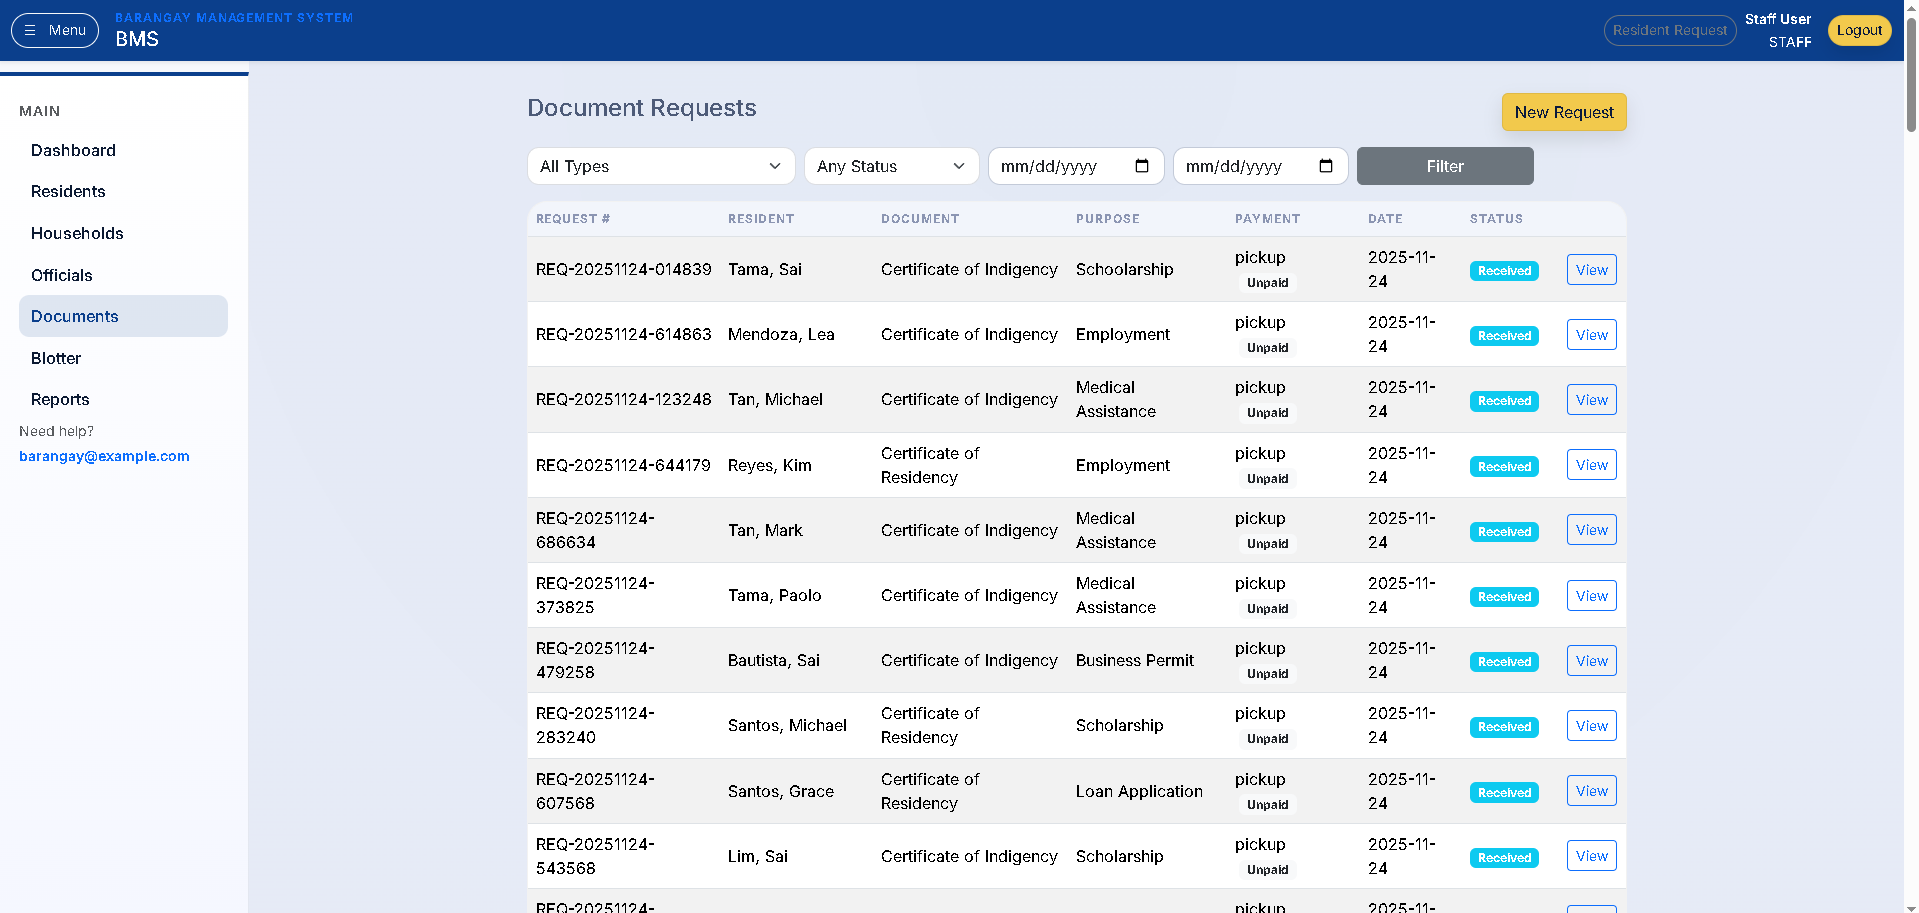Select Documents in the sidebar
Viewport: 1919px width, 913px height.
click(74, 316)
